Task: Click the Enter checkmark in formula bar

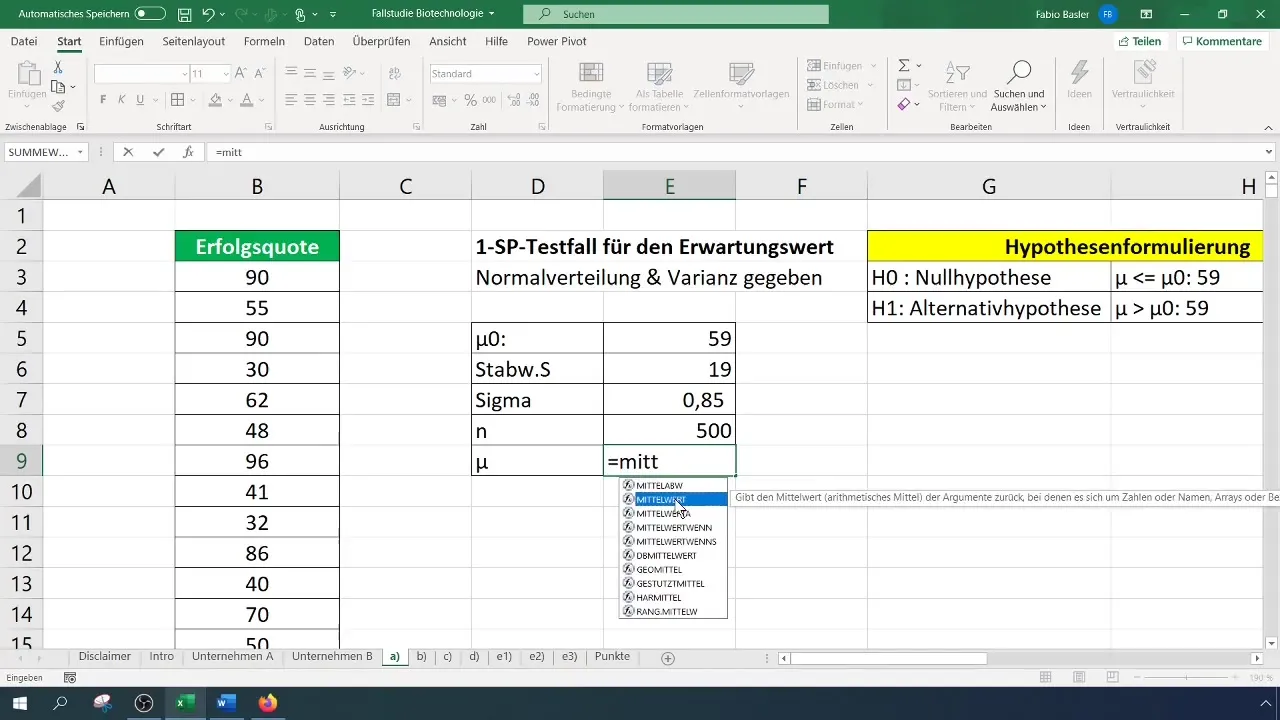Action: coord(158,153)
